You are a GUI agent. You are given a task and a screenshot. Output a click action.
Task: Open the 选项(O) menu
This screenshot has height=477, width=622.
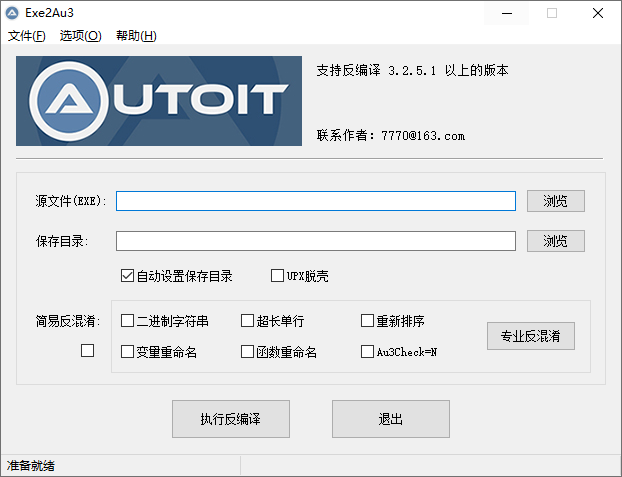[x=81, y=36]
